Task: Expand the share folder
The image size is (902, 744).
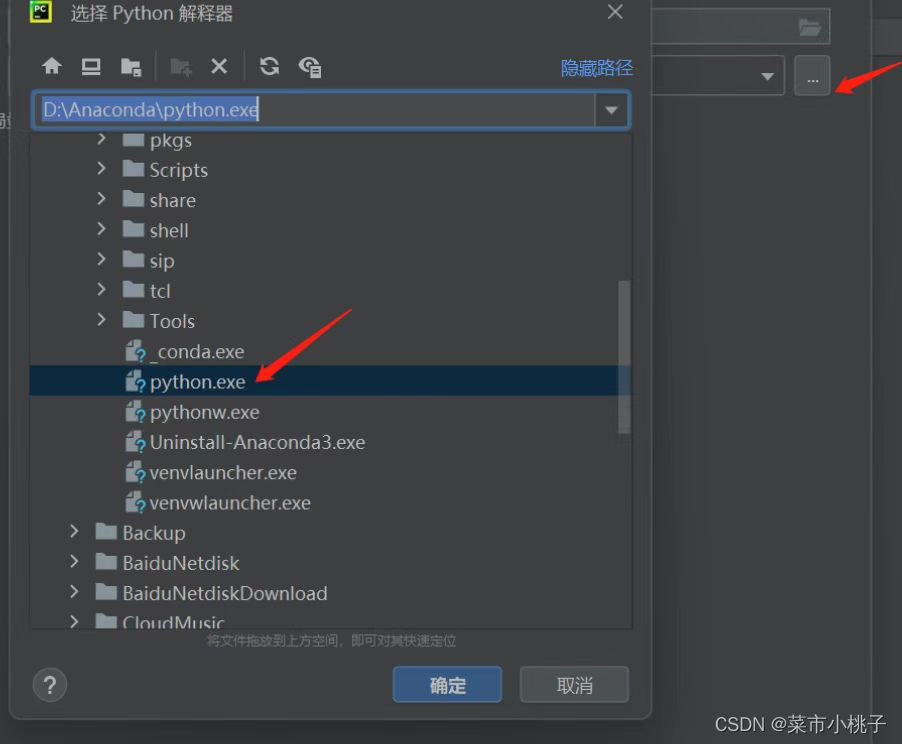Action: tap(101, 199)
